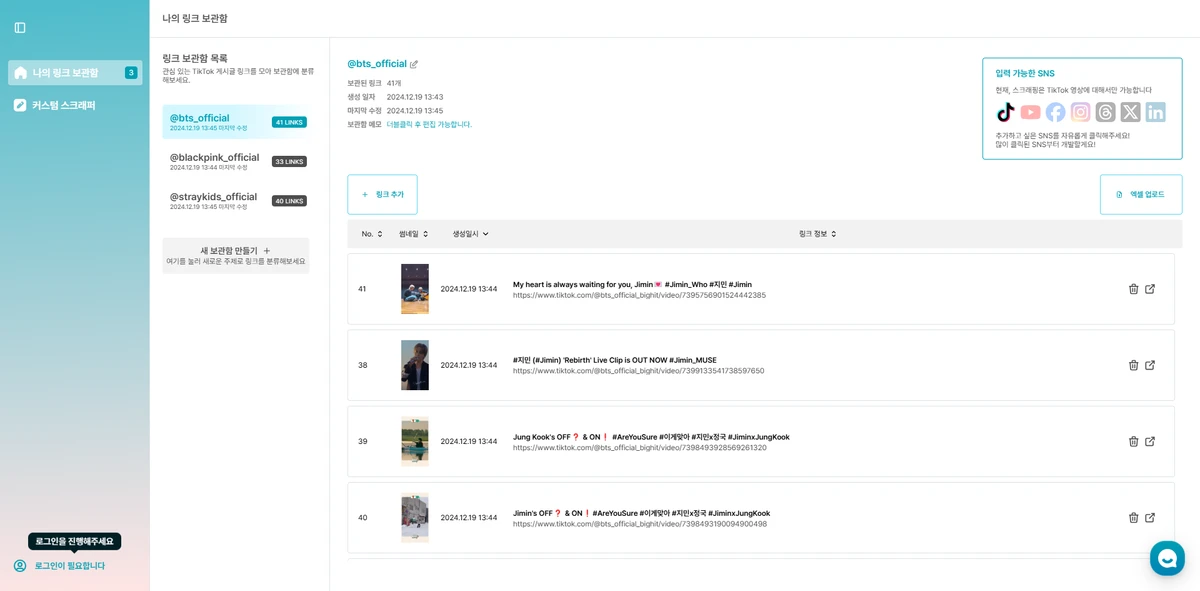Click thumbnail of row 41 video
This screenshot has height=591, width=1200.
point(415,289)
